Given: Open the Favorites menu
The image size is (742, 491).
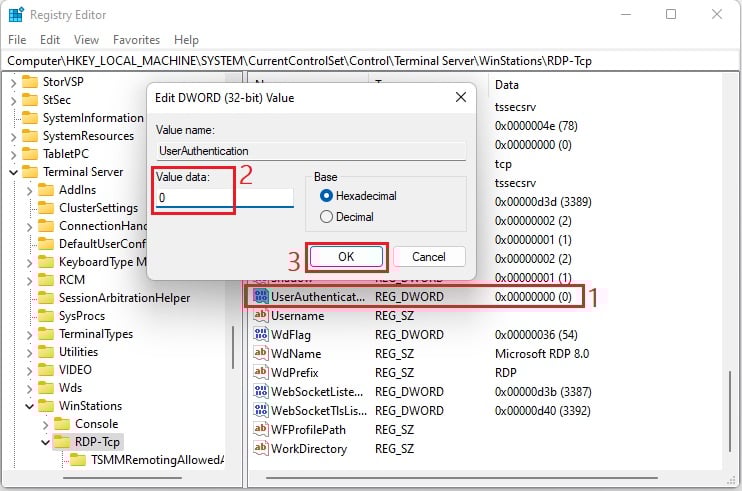Looking at the screenshot, I should click(136, 40).
